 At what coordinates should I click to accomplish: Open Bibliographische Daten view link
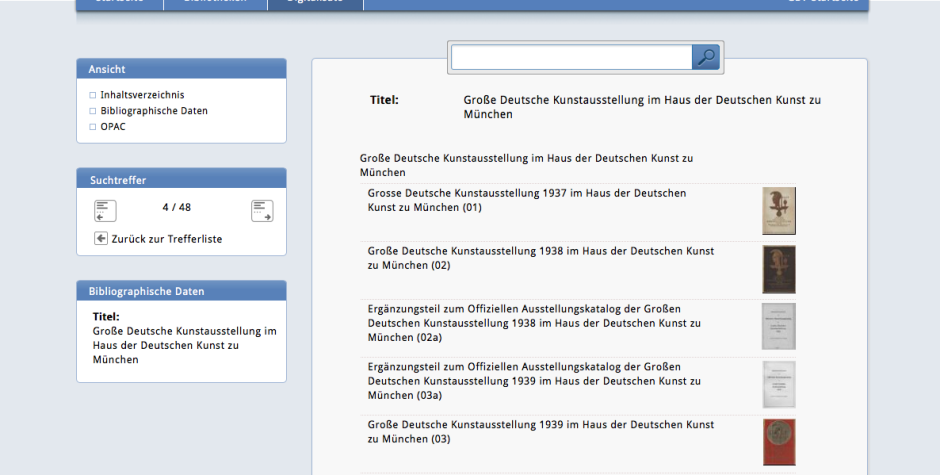click(x=154, y=111)
